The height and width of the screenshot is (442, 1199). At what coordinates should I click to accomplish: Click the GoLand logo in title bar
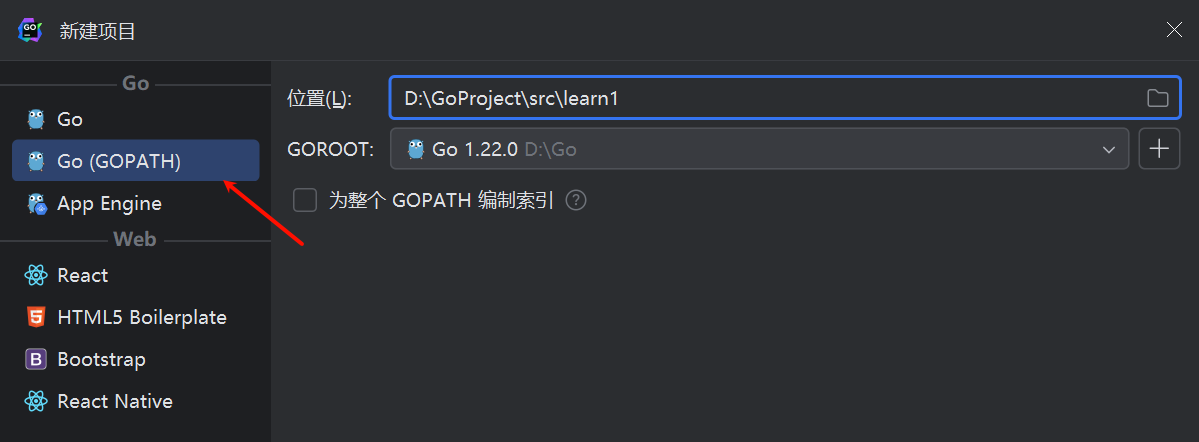[x=30, y=31]
